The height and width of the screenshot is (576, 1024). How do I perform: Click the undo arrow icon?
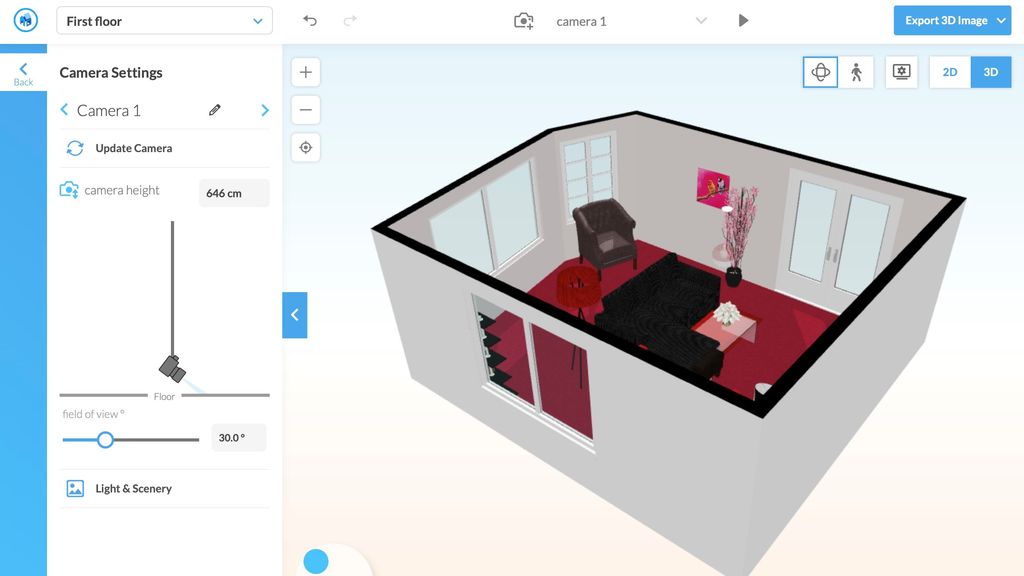[310, 19]
